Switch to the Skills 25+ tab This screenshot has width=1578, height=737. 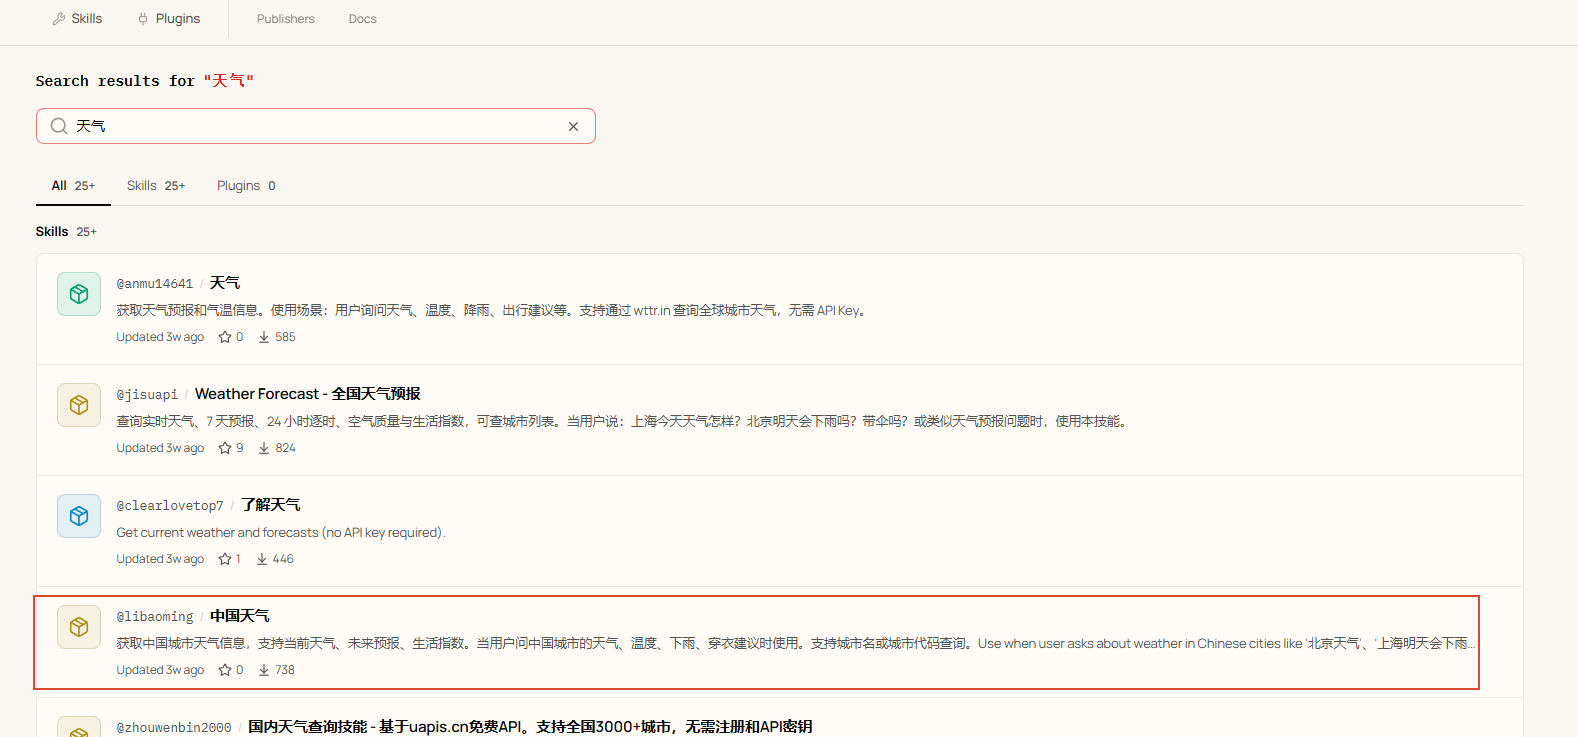[x=156, y=186]
